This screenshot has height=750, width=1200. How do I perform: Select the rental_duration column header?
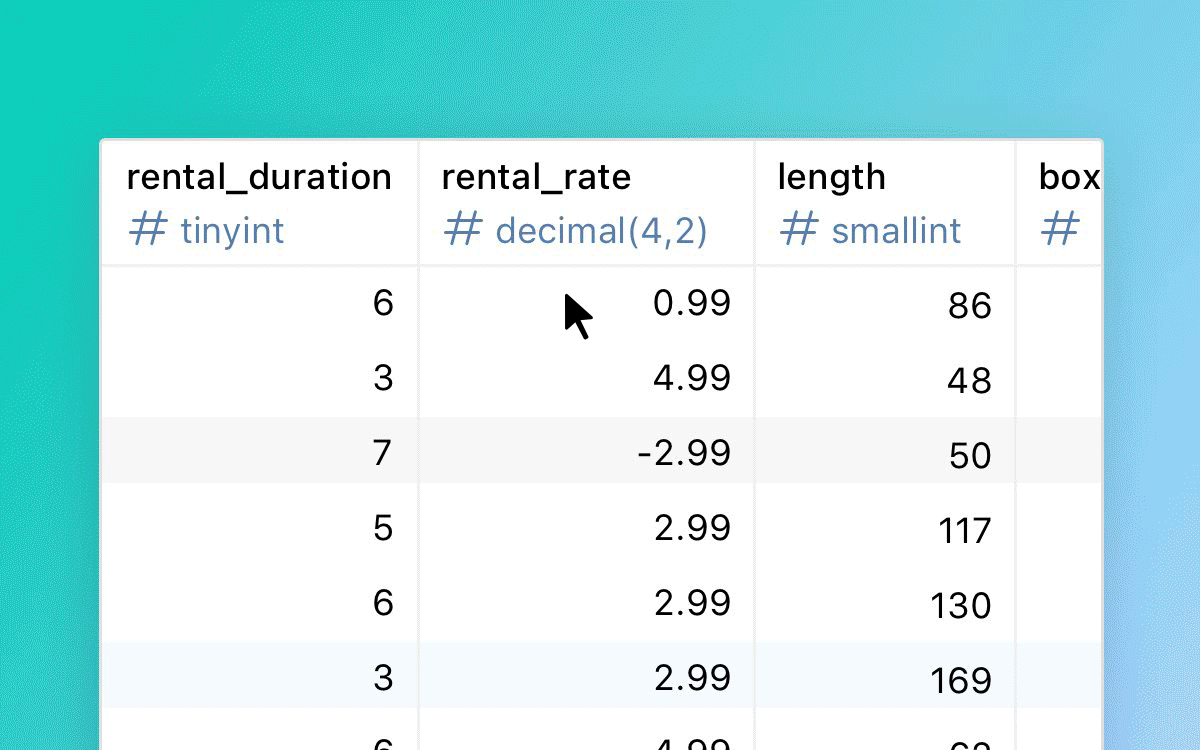[x=259, y=204]
